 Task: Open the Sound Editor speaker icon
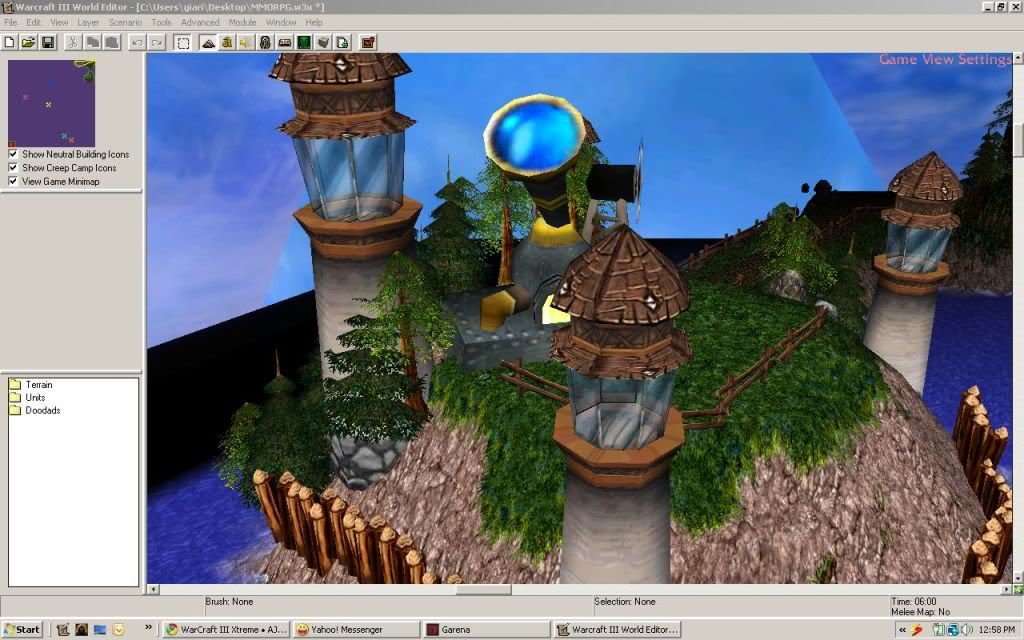246,42
